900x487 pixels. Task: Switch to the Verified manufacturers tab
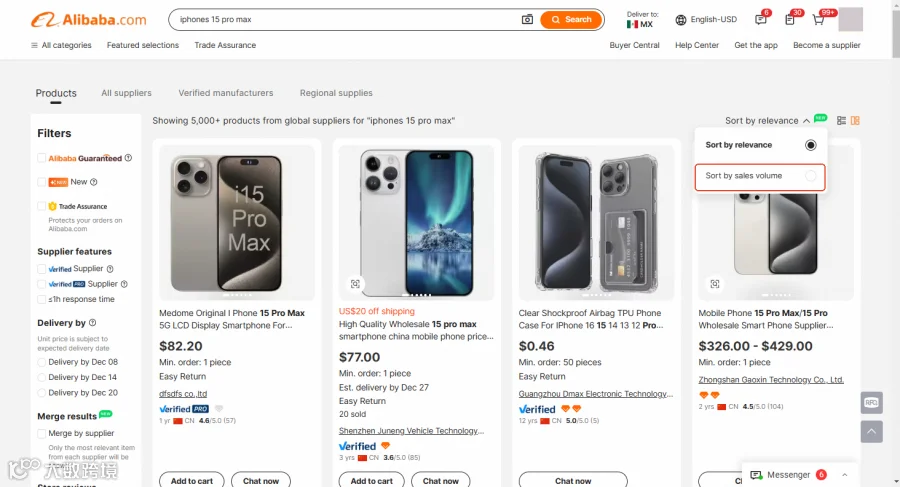pyautogui.click(x=226, y=93)
